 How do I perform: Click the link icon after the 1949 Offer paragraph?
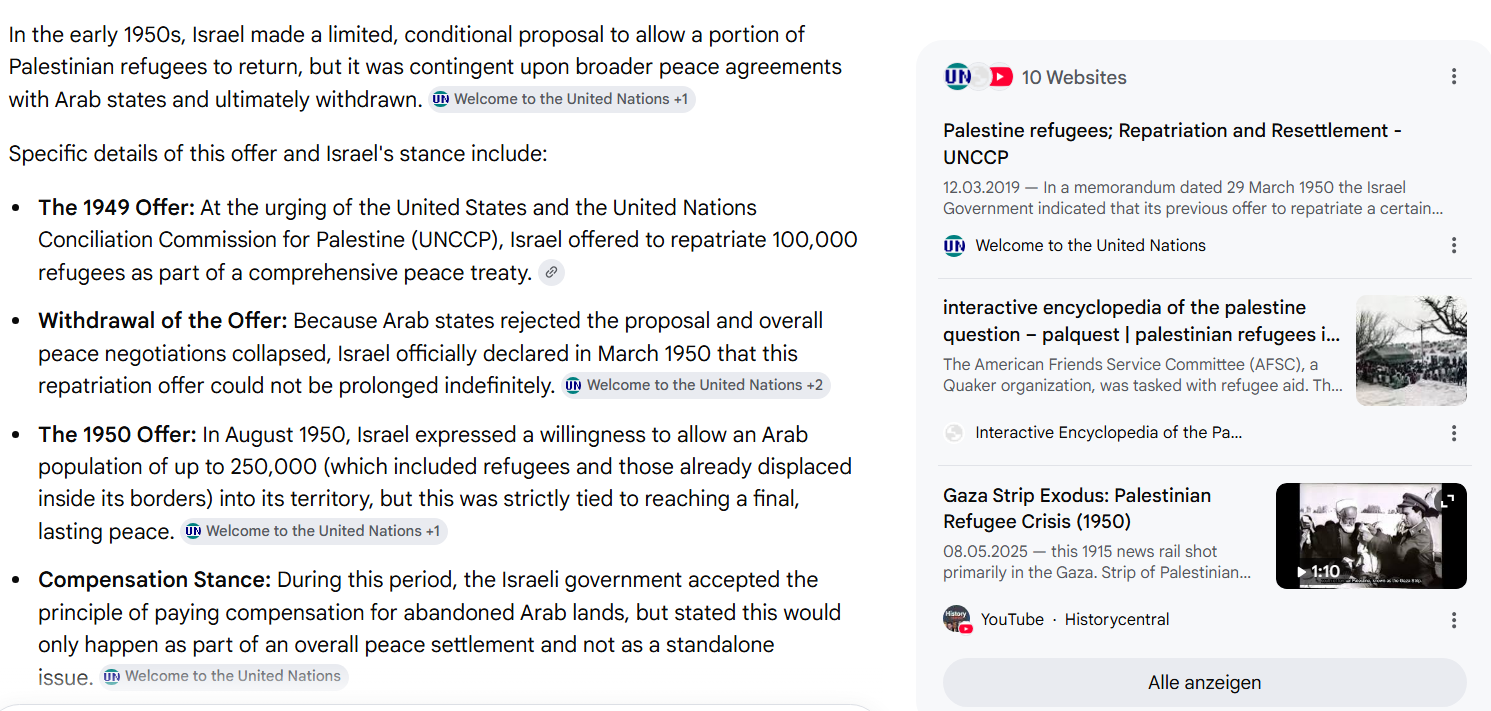(x=551, y=272)
